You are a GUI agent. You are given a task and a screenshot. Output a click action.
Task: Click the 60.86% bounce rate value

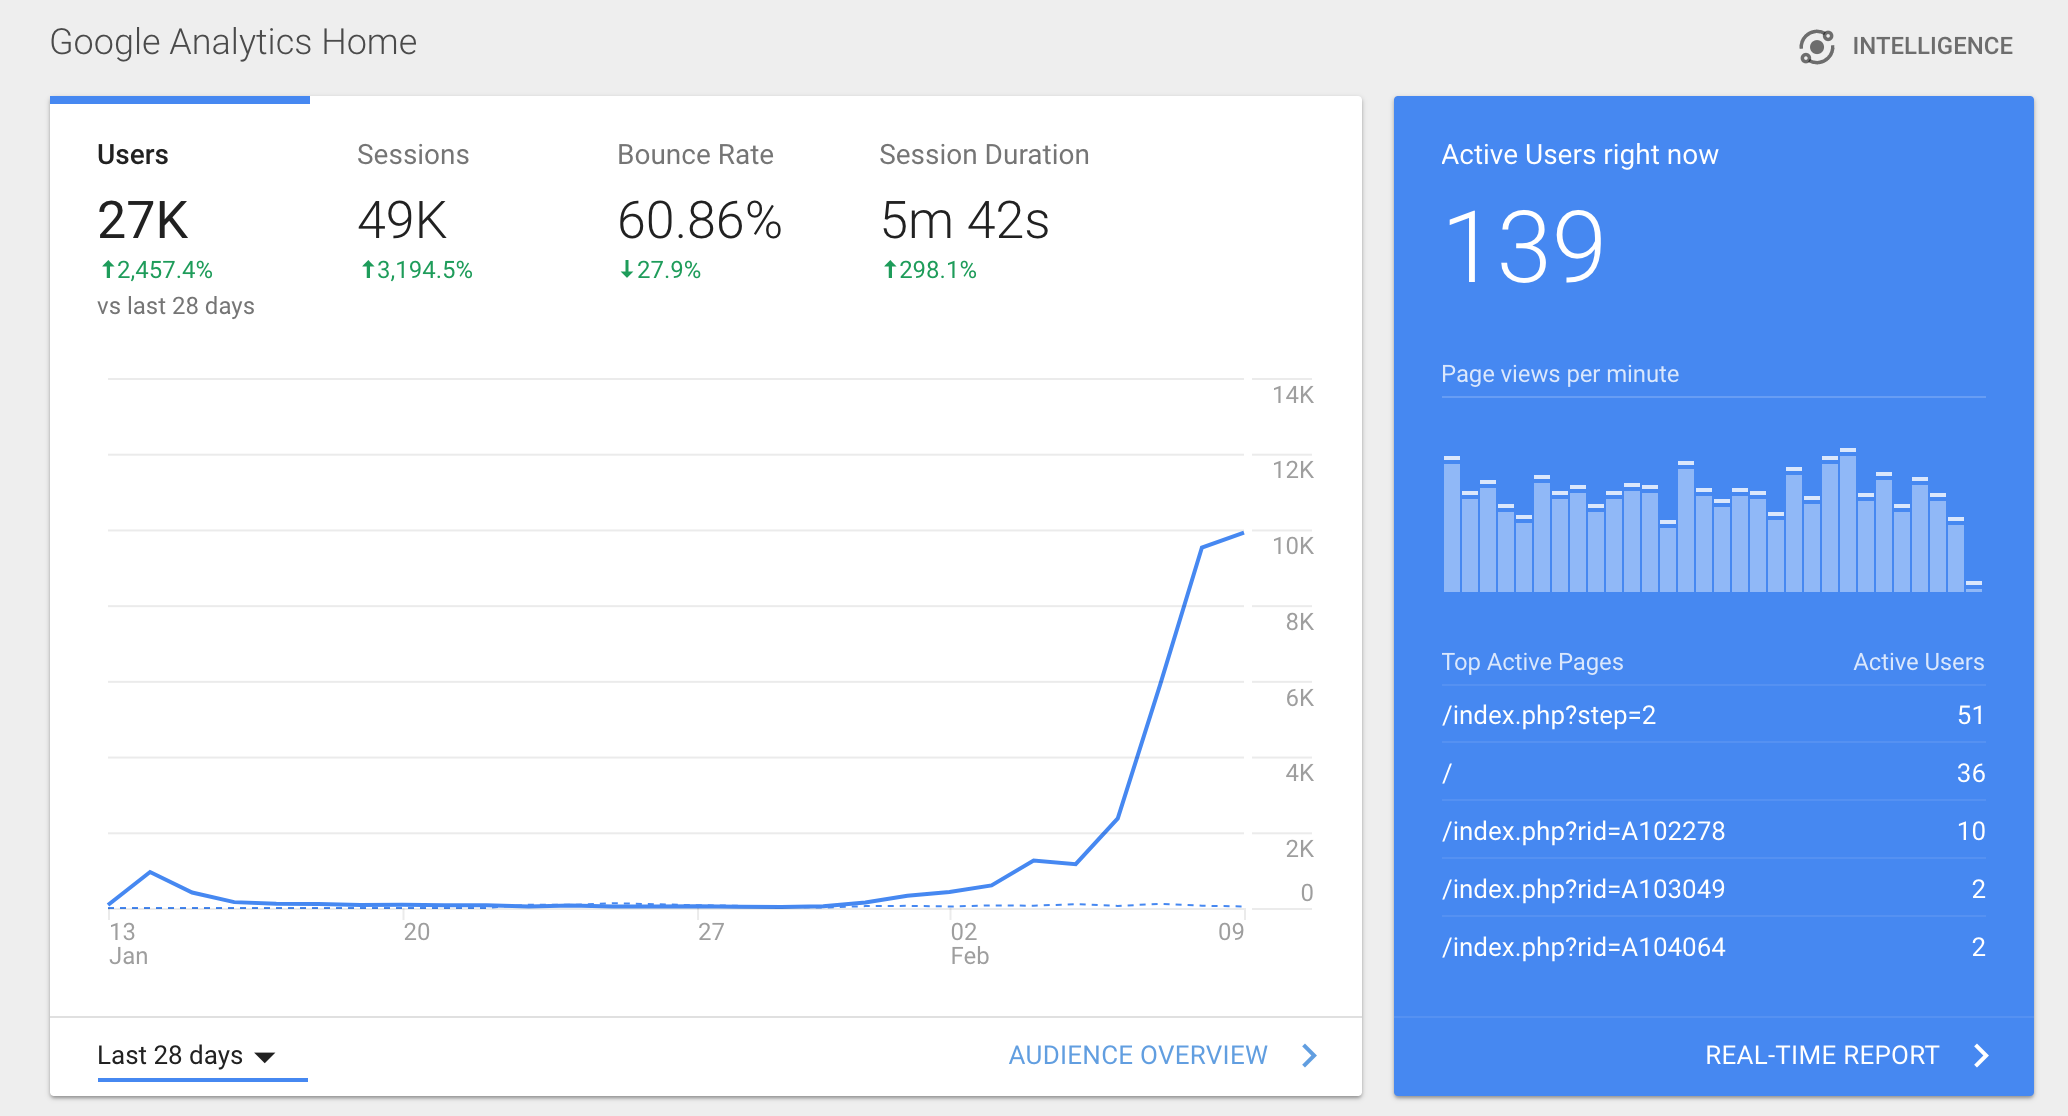click(699, 220)
